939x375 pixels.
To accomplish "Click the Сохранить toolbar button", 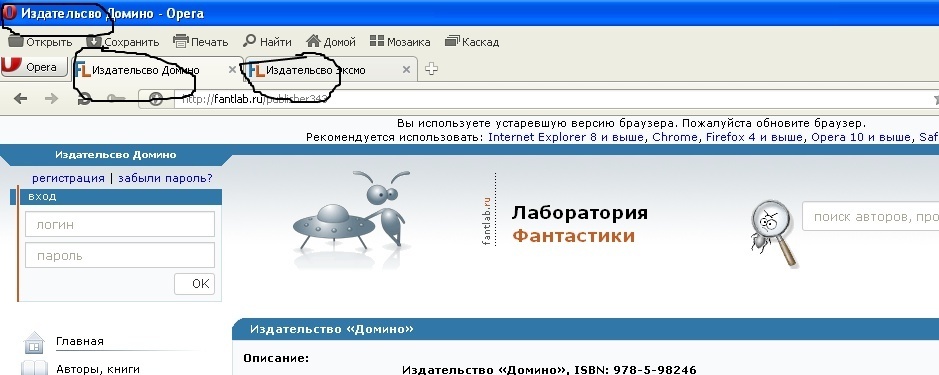I will coord(122,42).
